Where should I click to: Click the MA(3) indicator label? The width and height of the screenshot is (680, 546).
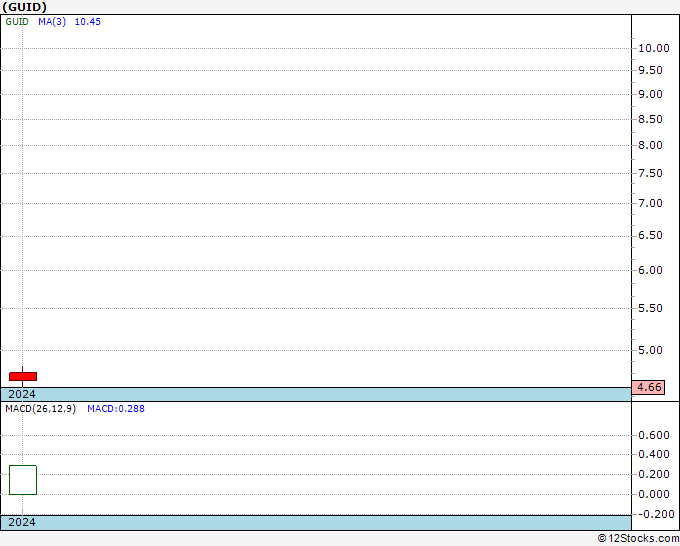52,22
